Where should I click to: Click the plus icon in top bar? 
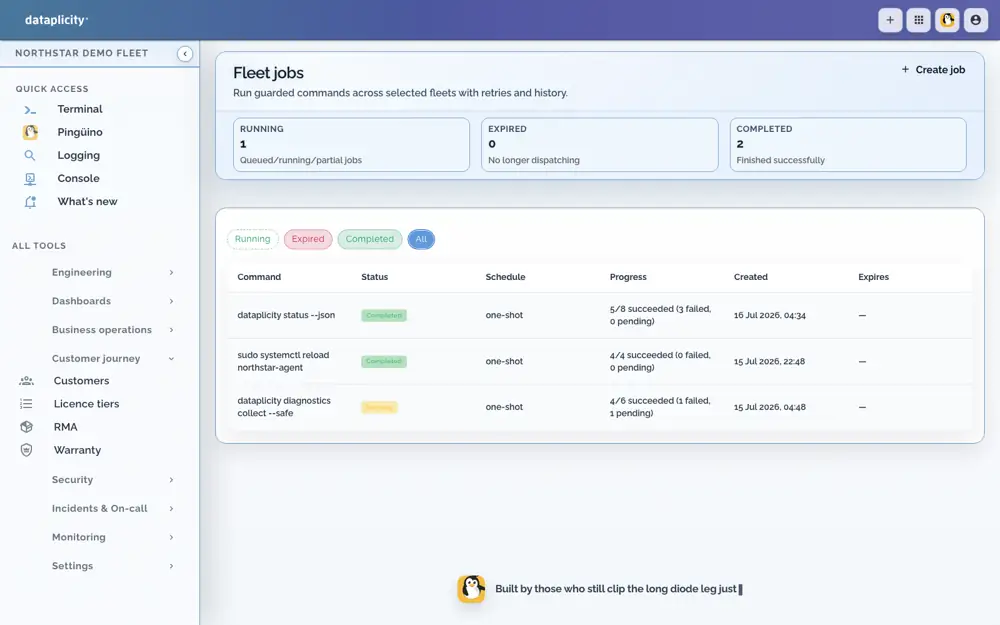tap(890, 20)
